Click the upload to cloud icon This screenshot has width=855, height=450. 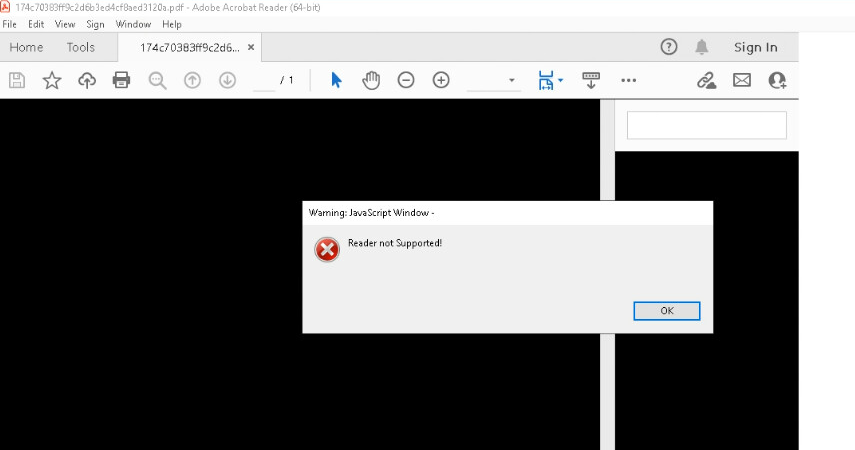87,80
